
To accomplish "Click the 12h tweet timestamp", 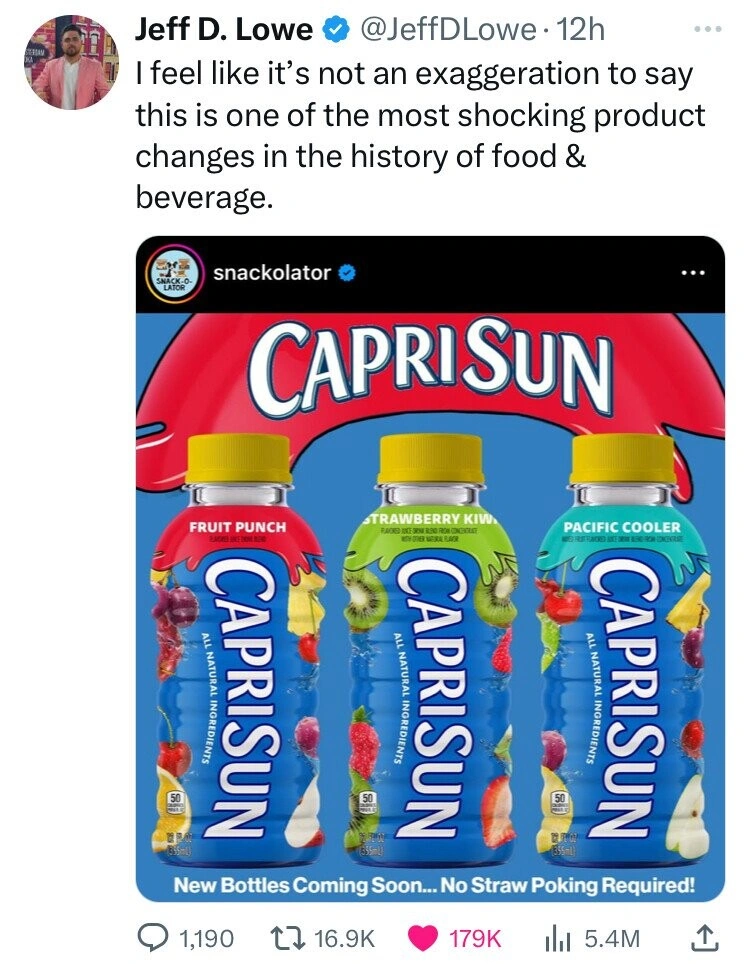I will point(582,31).
